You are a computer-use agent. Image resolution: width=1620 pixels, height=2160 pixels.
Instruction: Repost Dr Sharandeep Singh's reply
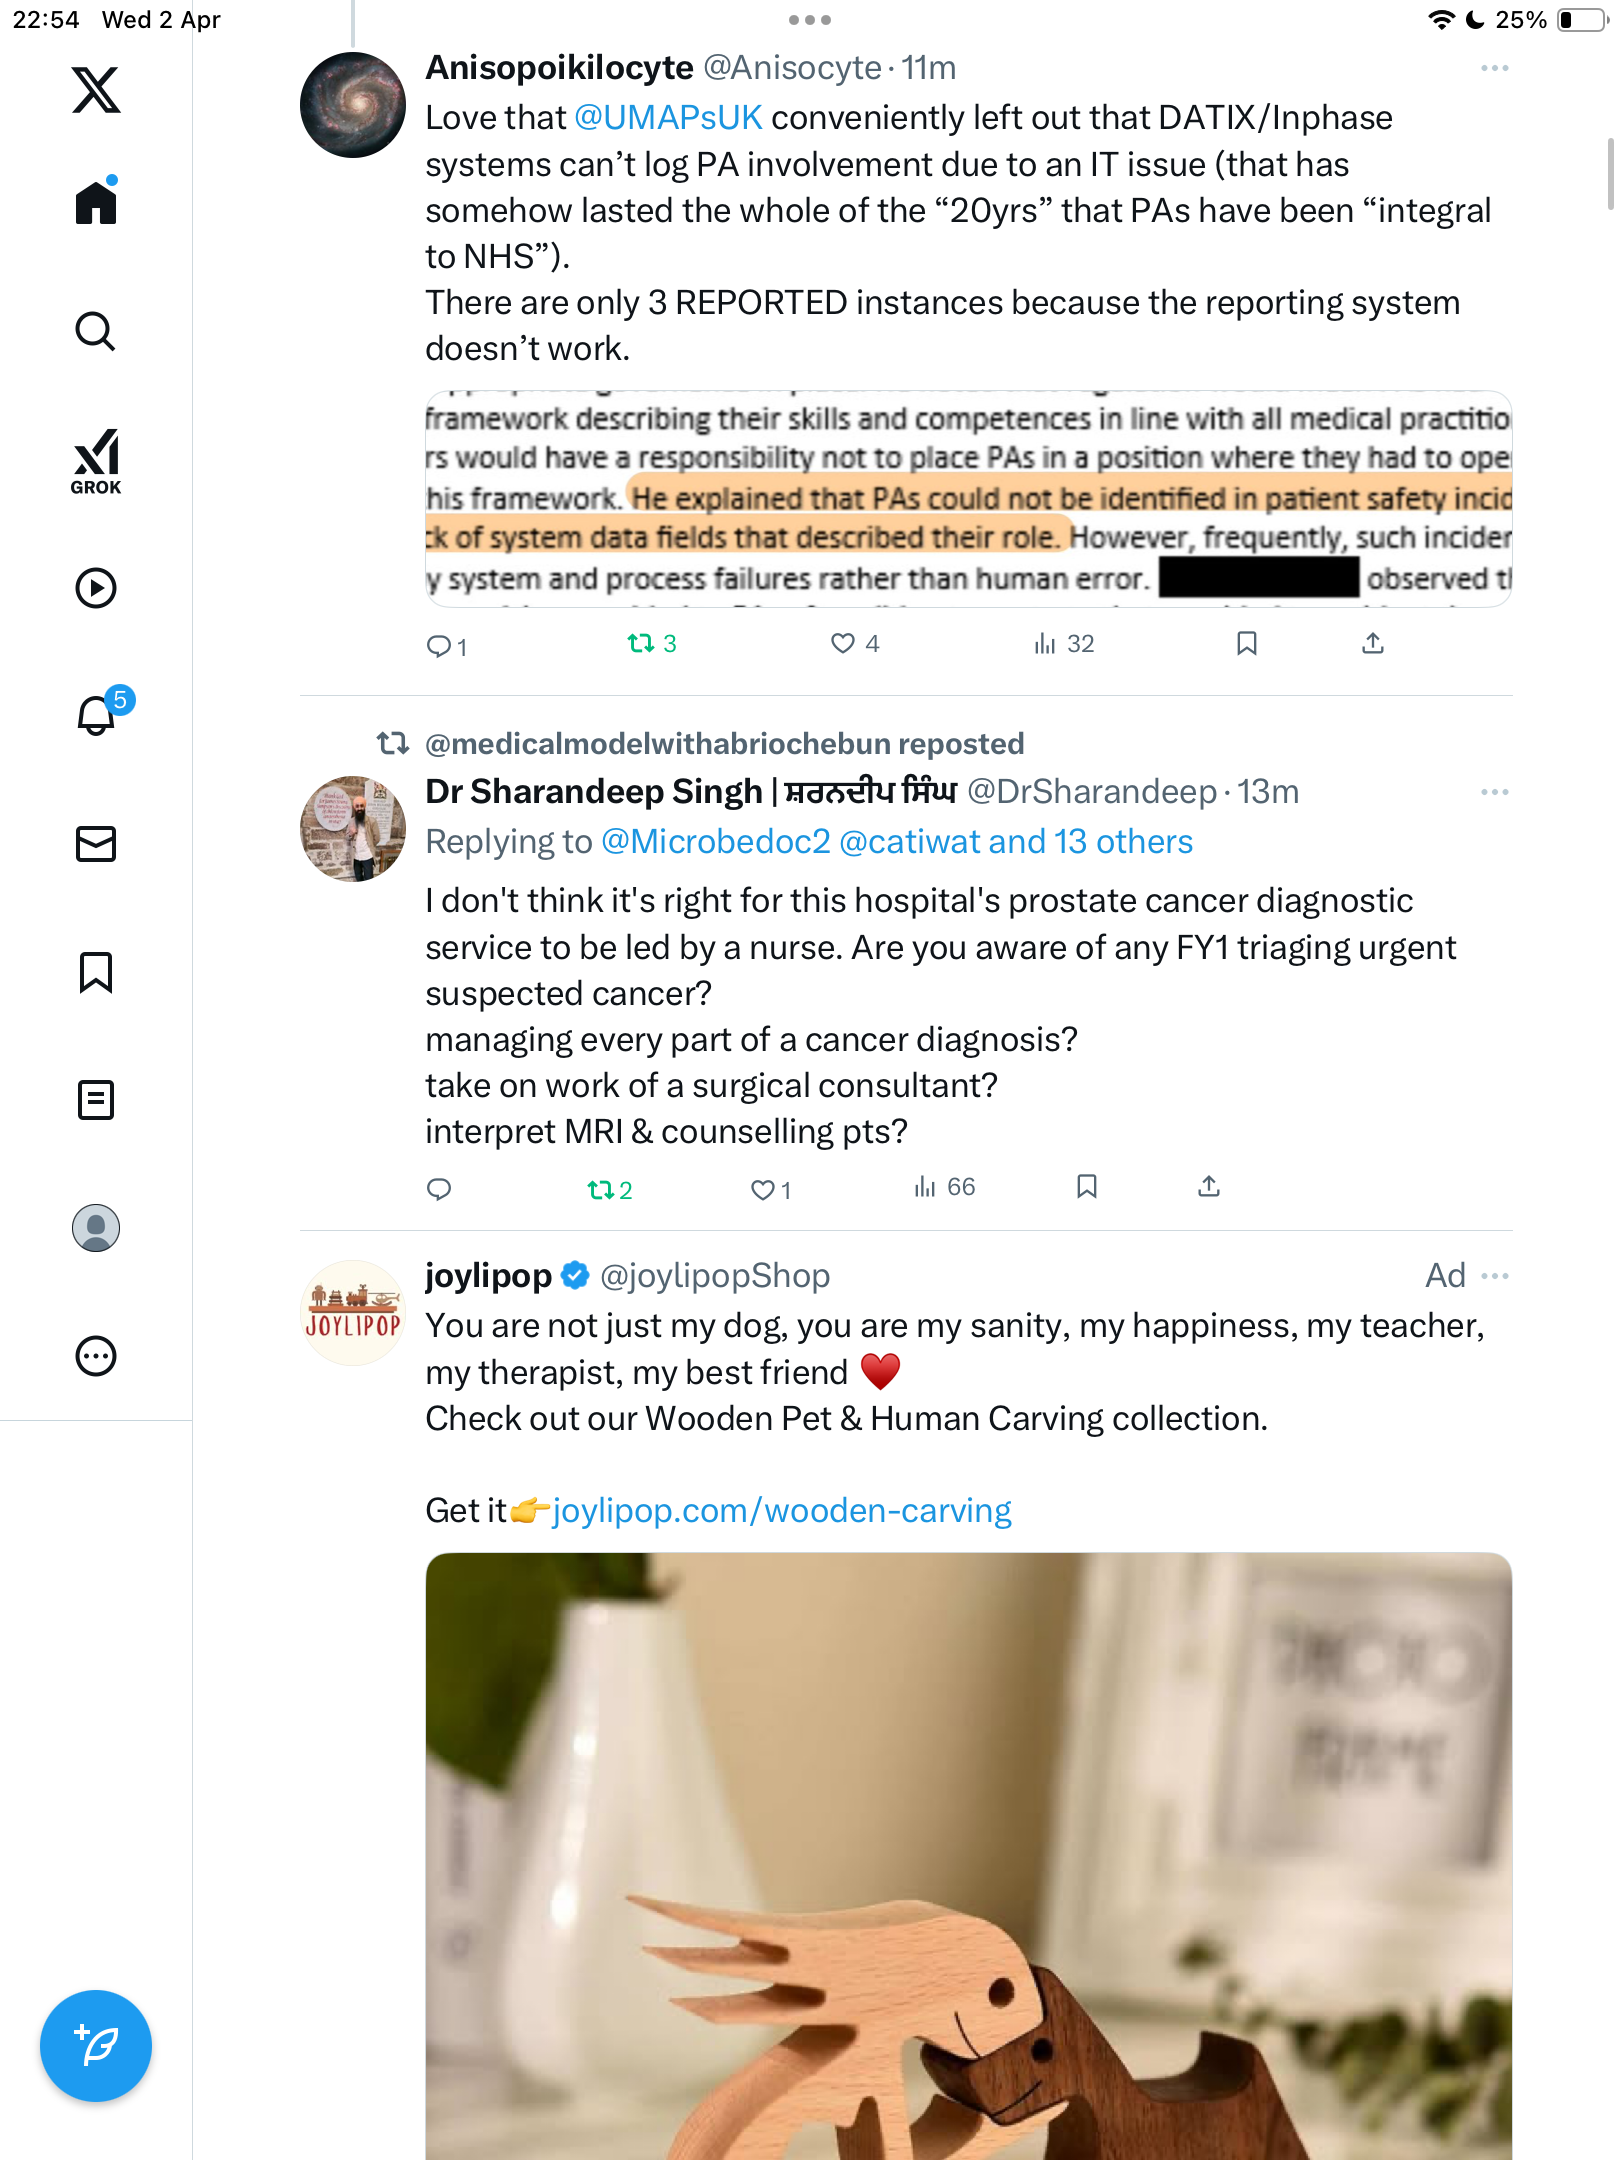pos(610,1189)
